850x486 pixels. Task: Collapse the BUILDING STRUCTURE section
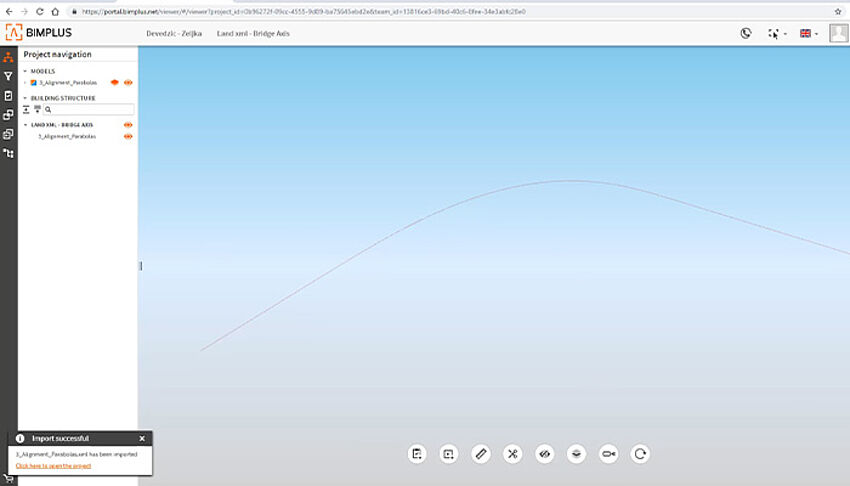tap(25, 98)
